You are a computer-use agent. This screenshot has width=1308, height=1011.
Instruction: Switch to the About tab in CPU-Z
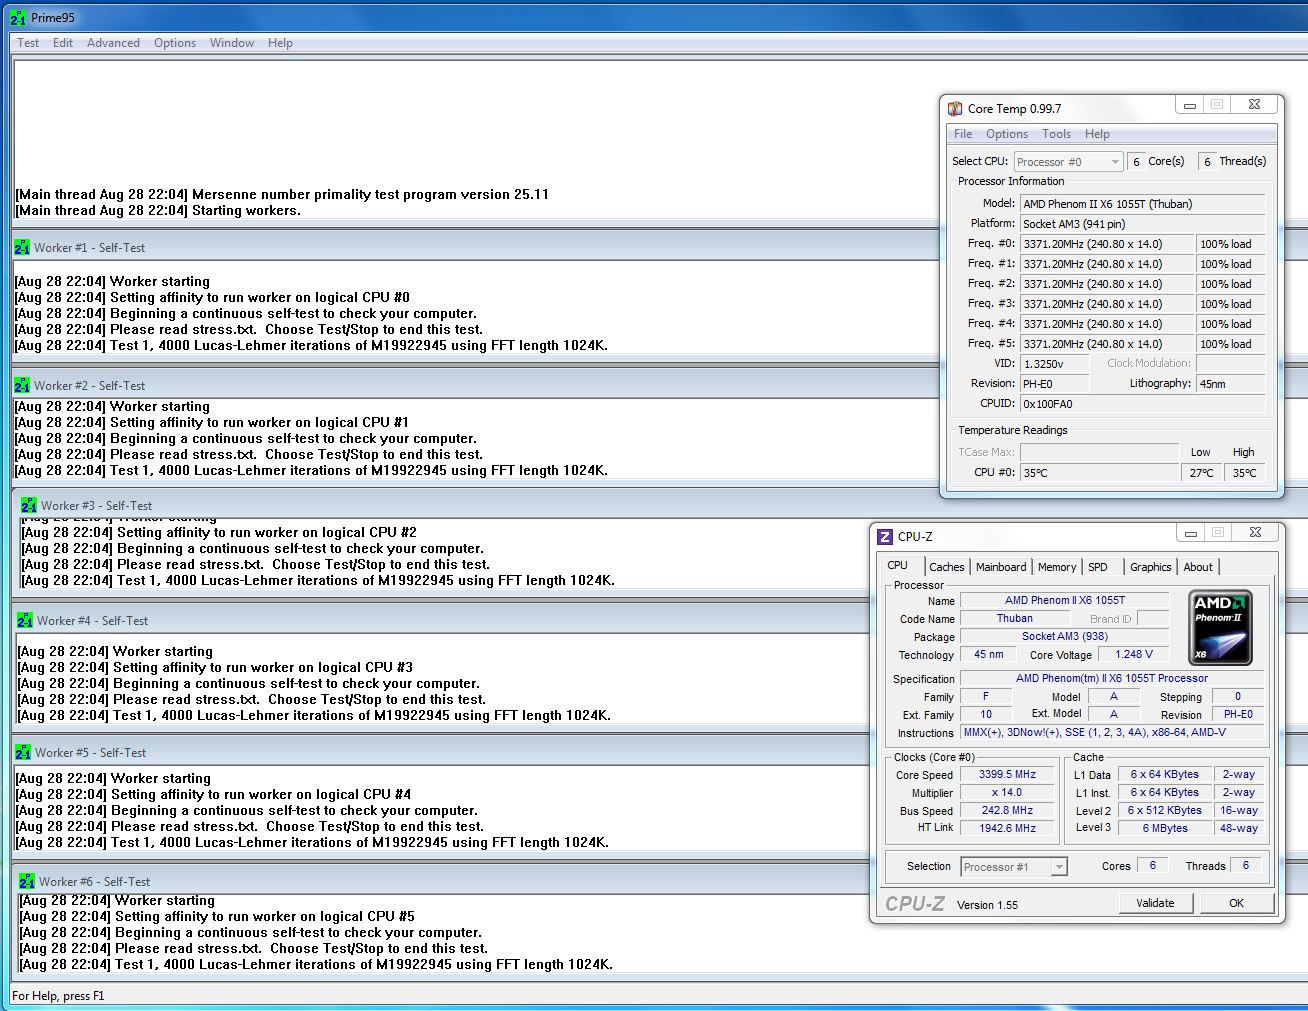pos(1198,567)
